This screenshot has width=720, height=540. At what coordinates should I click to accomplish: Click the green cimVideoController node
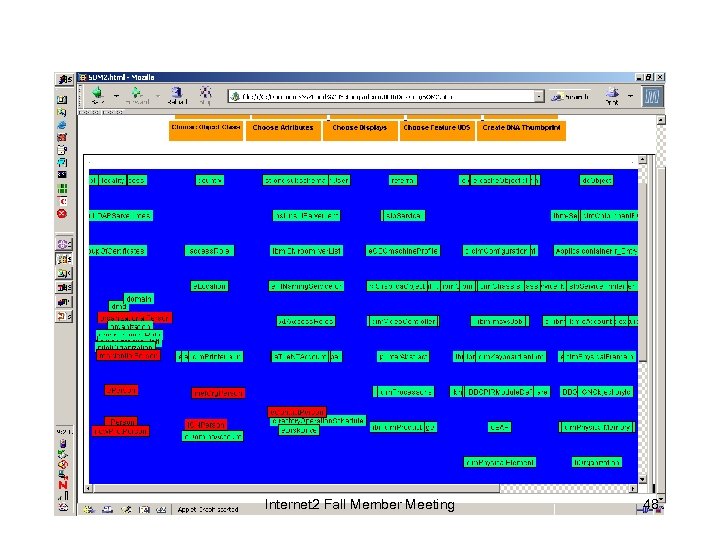point(403,321)
